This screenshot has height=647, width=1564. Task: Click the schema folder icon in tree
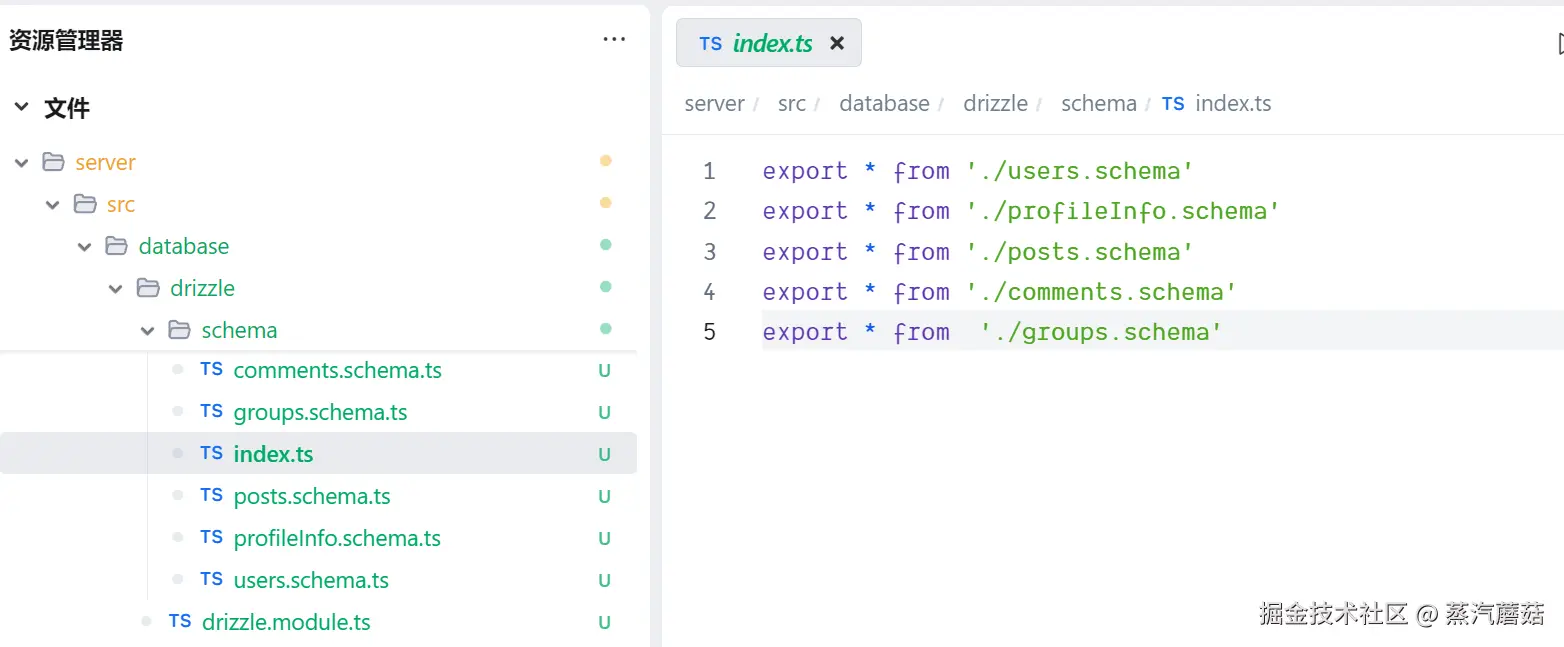(180, 330)
